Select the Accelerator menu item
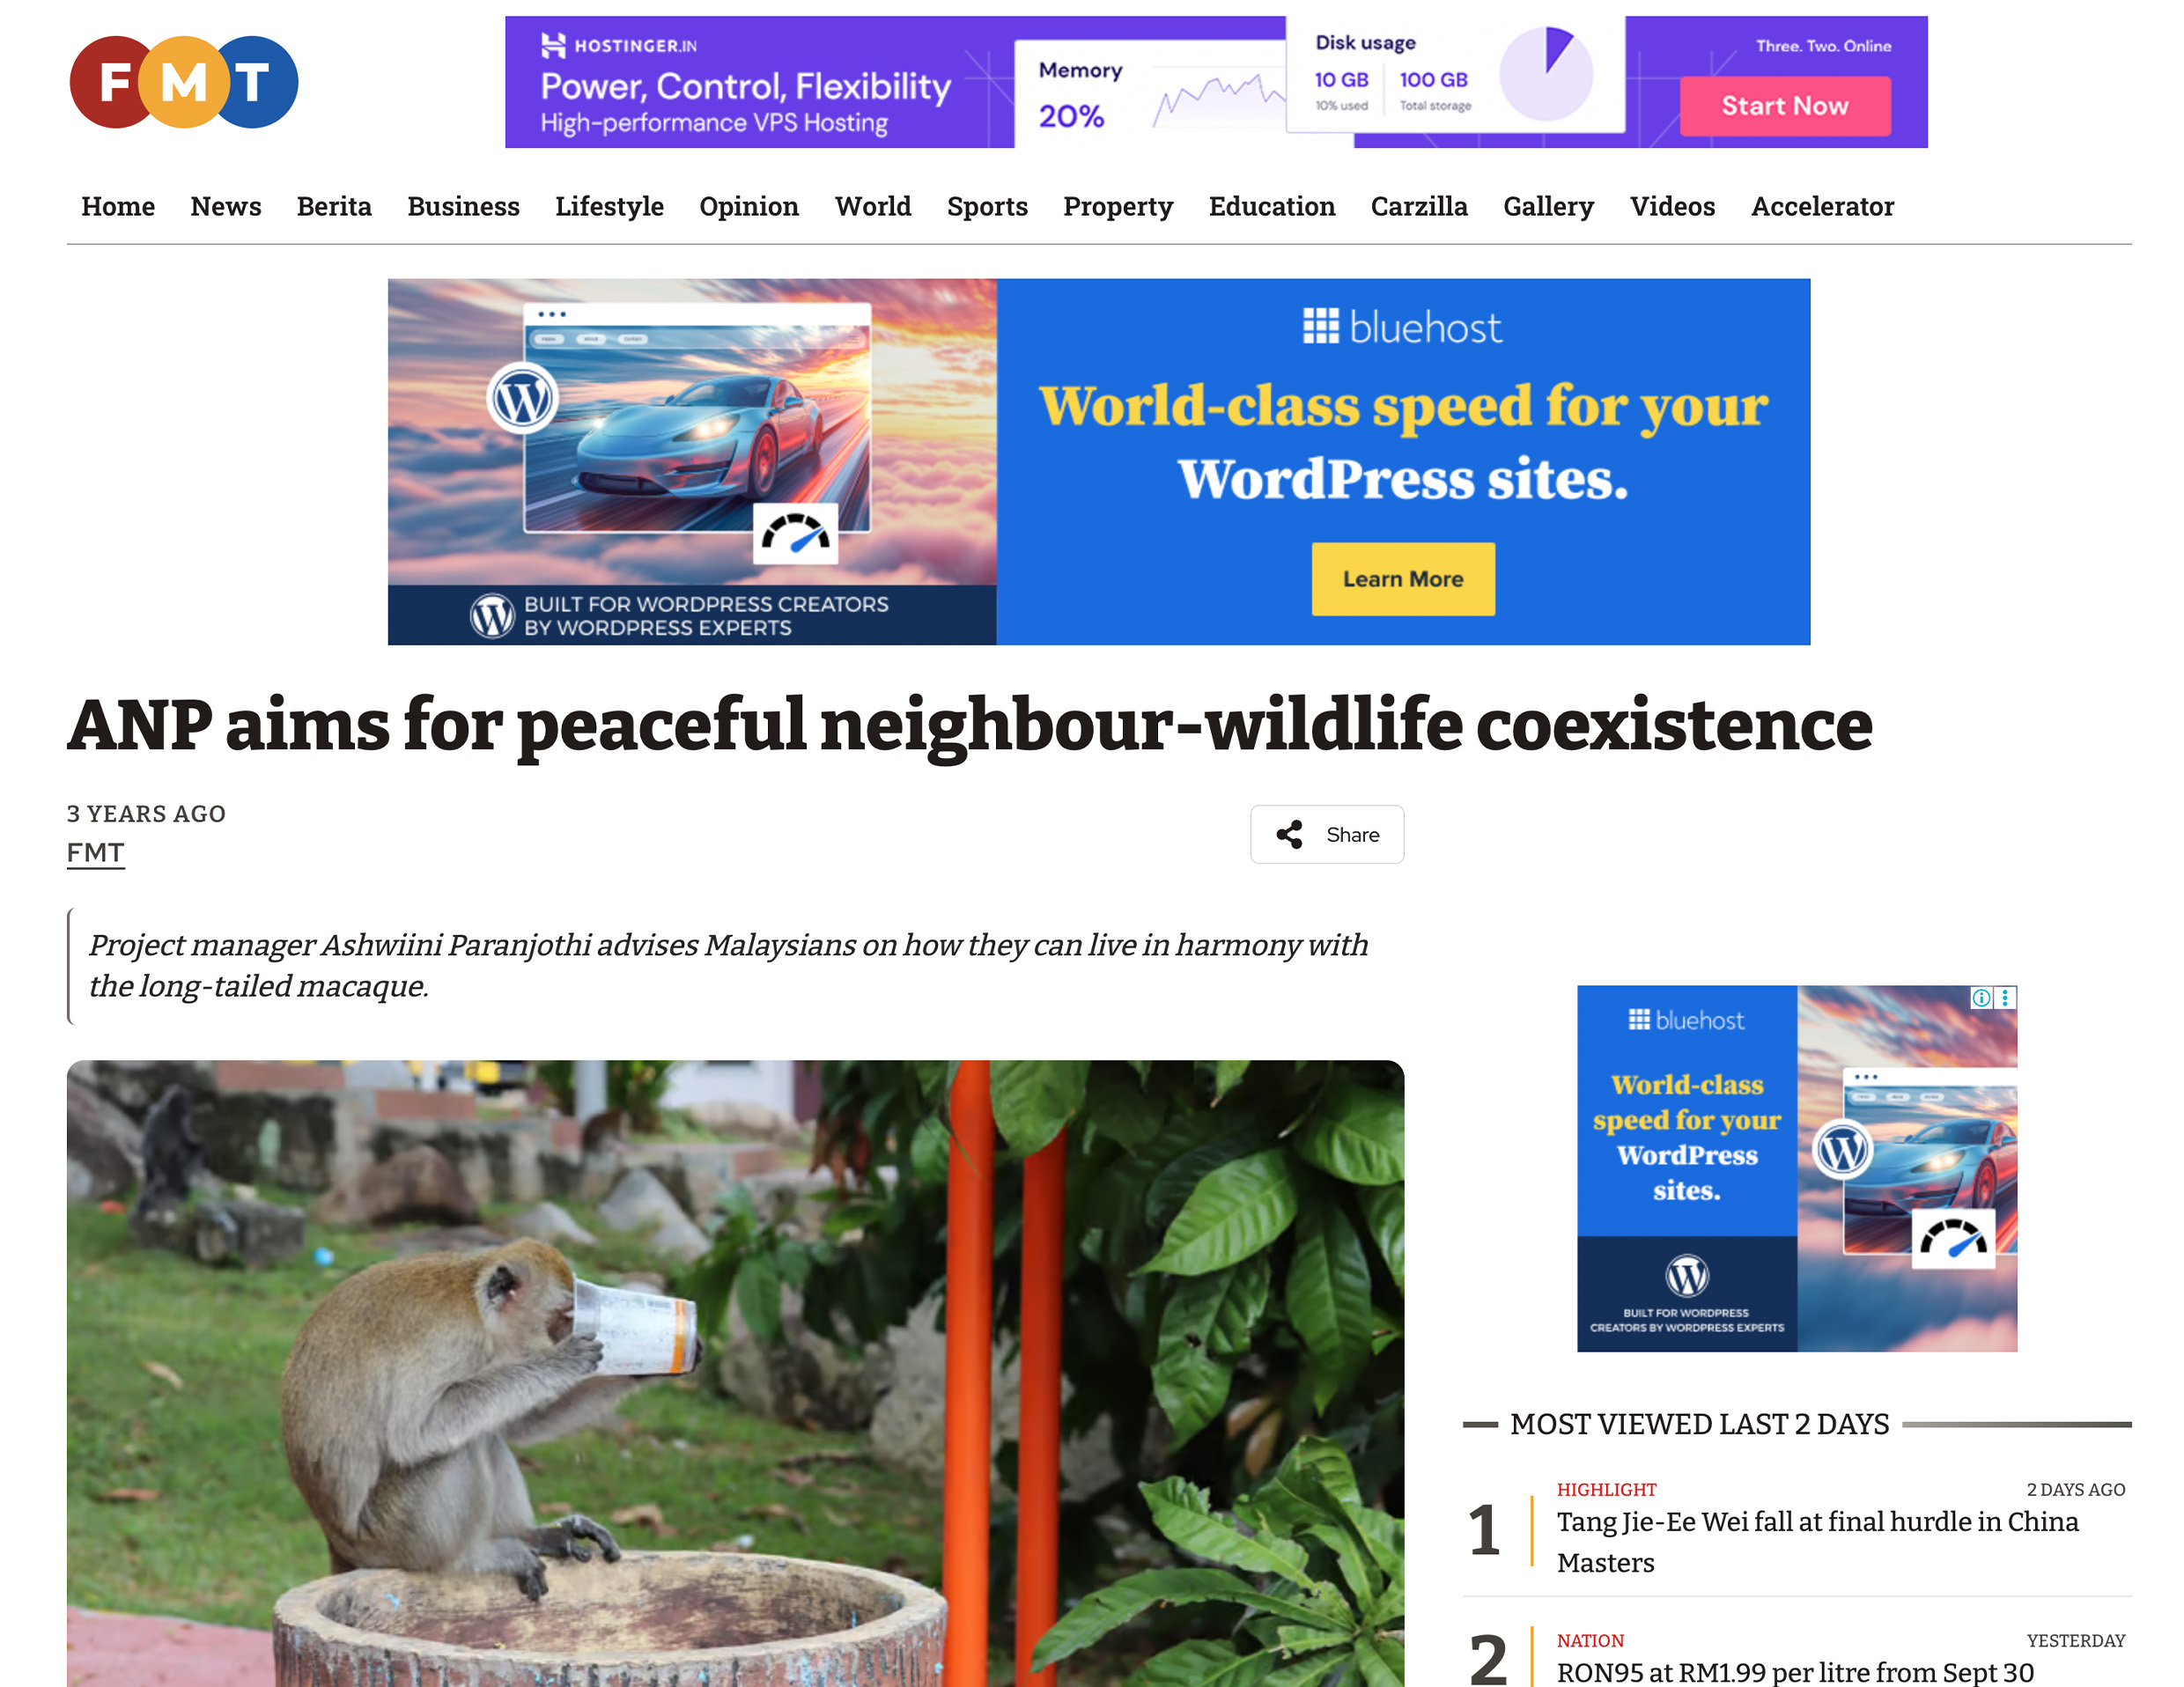This screenshot has height=1687, width=2184. [x=1822, y=206]
